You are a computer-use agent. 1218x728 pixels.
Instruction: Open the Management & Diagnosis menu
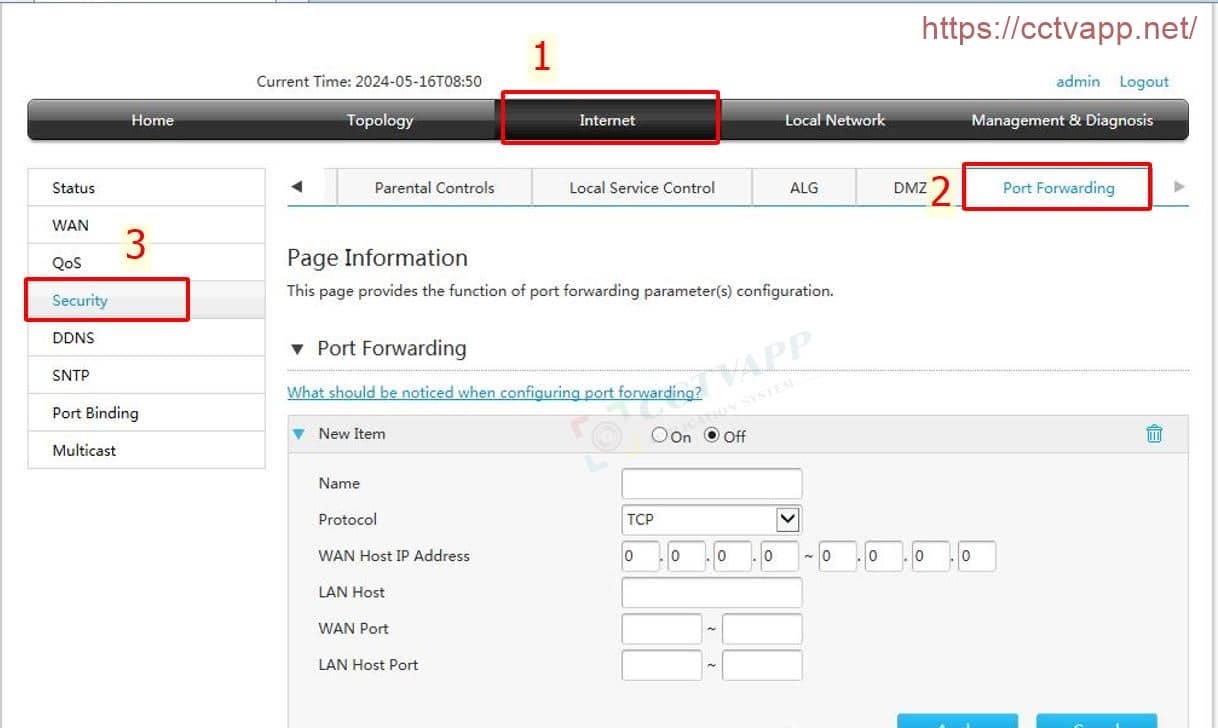click(x=1062, y=120)
